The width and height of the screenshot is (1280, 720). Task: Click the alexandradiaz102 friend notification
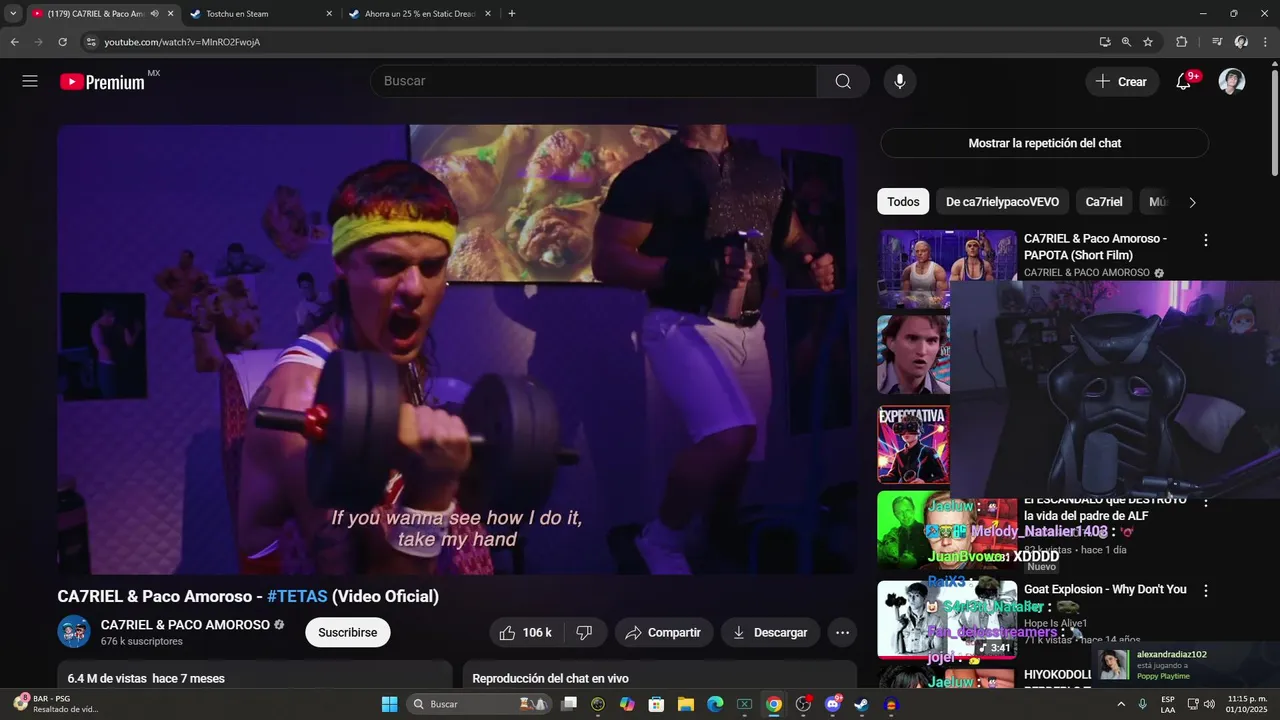[1183, 665]
